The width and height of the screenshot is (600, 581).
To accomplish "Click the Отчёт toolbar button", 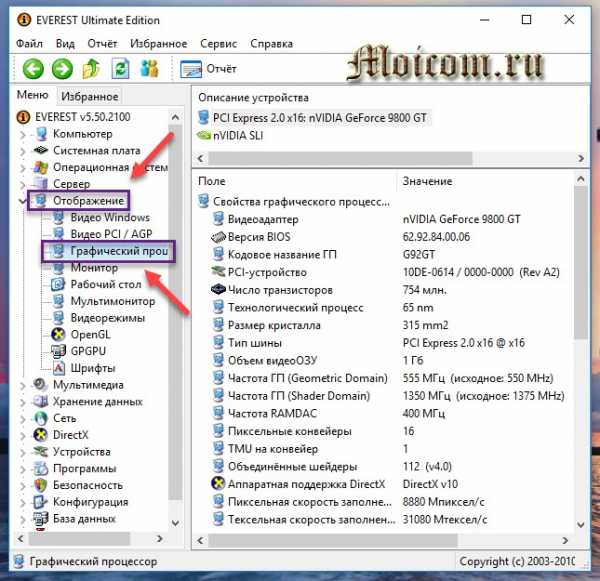I will tap(209, 69).
